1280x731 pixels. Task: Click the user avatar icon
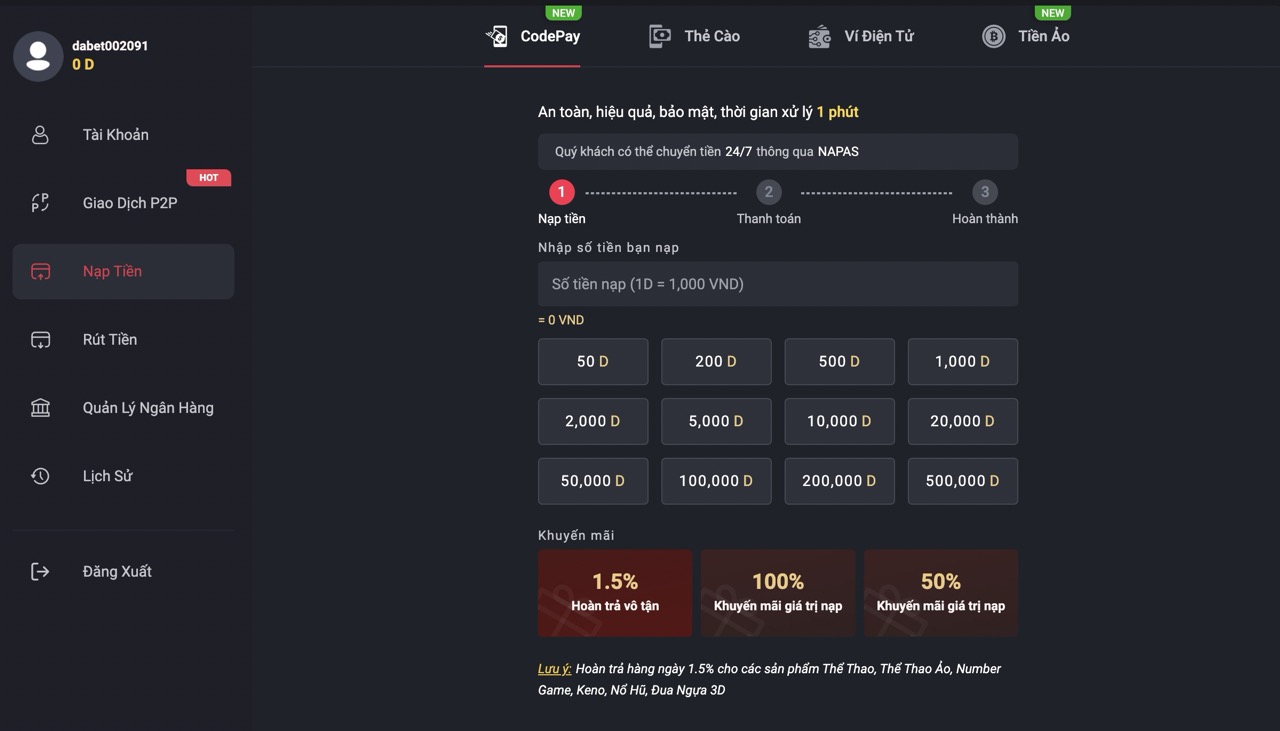point(38,55)
